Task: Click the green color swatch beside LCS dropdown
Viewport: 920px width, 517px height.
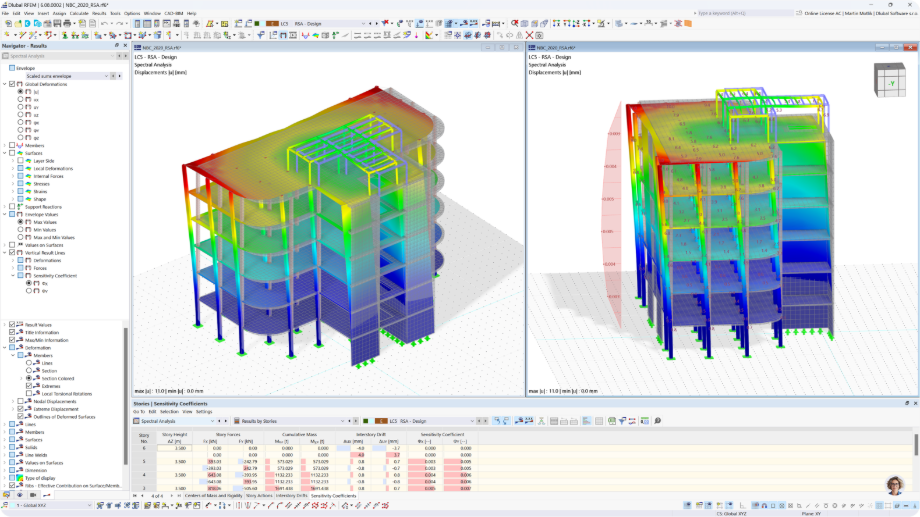Action: 256,23
